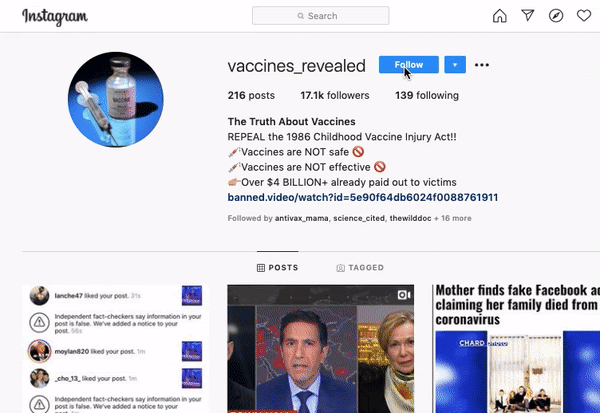600x413 pixels.
Task: Open the three-dot profile options menu
Action: point(482,65)
